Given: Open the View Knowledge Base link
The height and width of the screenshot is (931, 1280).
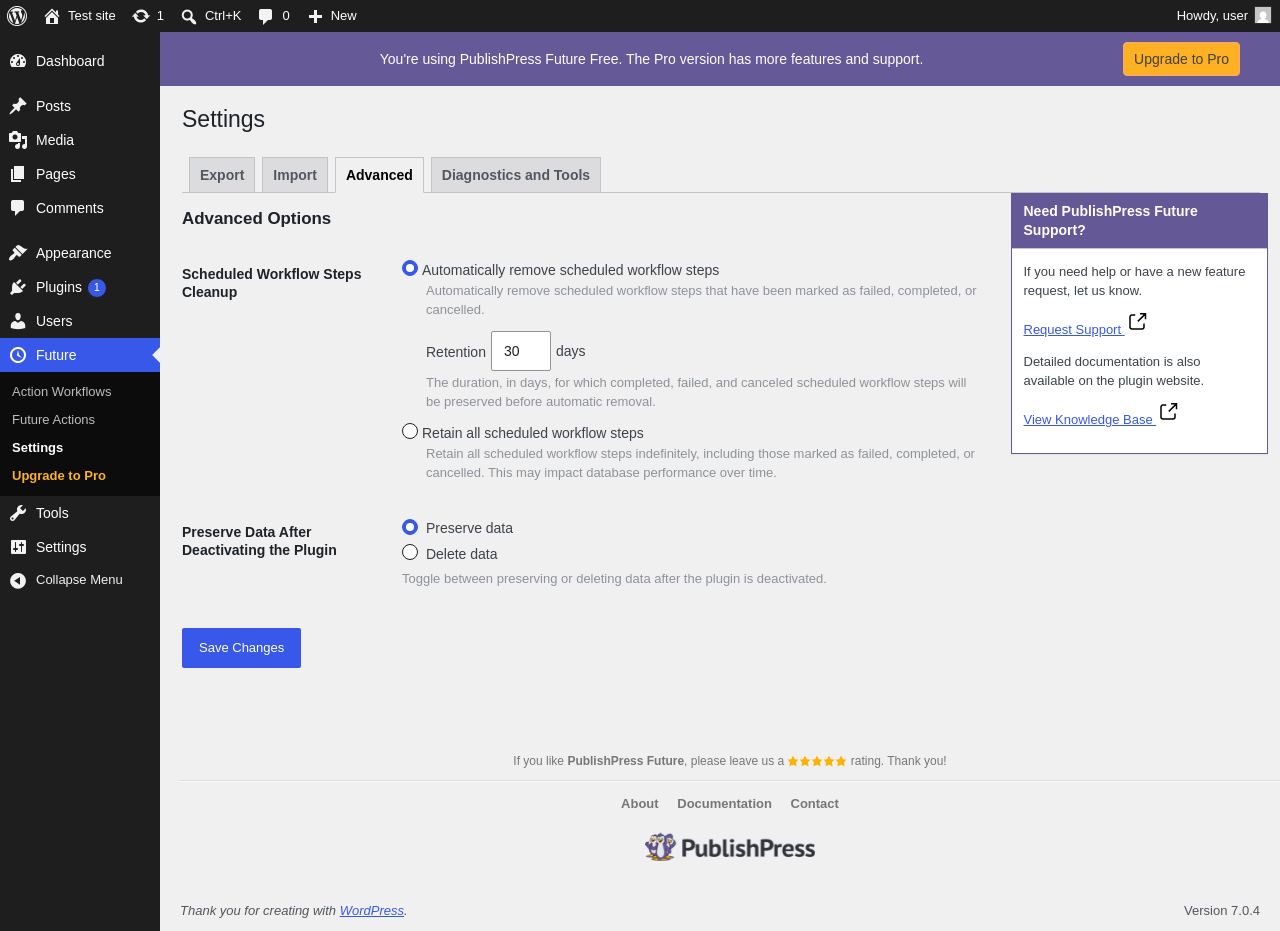Looking at the screenshot, I should [x=1088, y=420].
